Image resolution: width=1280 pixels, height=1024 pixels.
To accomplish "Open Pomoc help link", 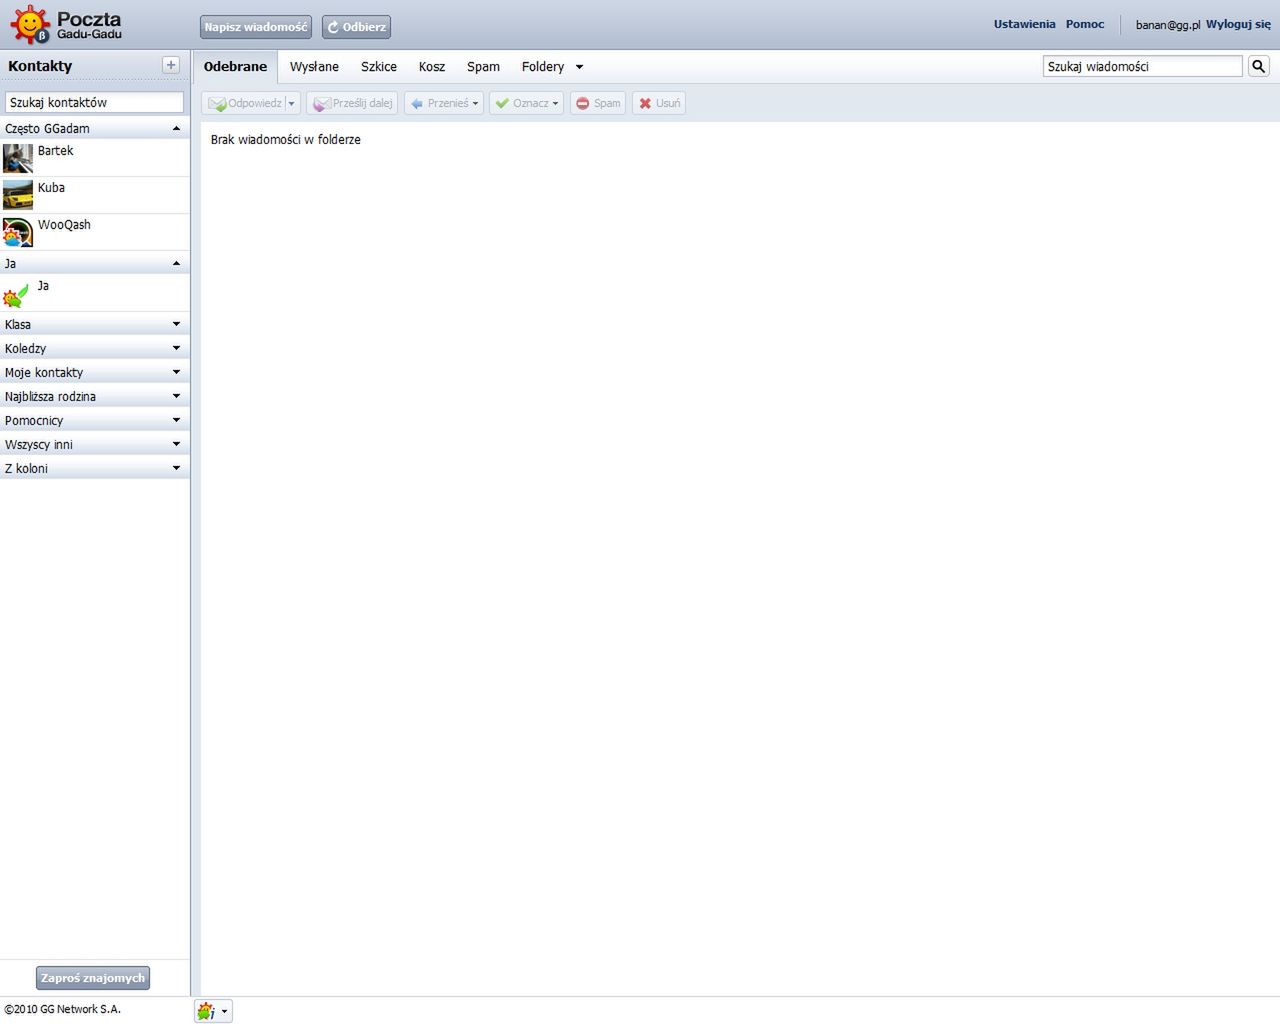I will pyautogui.click(x=1085, y=24).
